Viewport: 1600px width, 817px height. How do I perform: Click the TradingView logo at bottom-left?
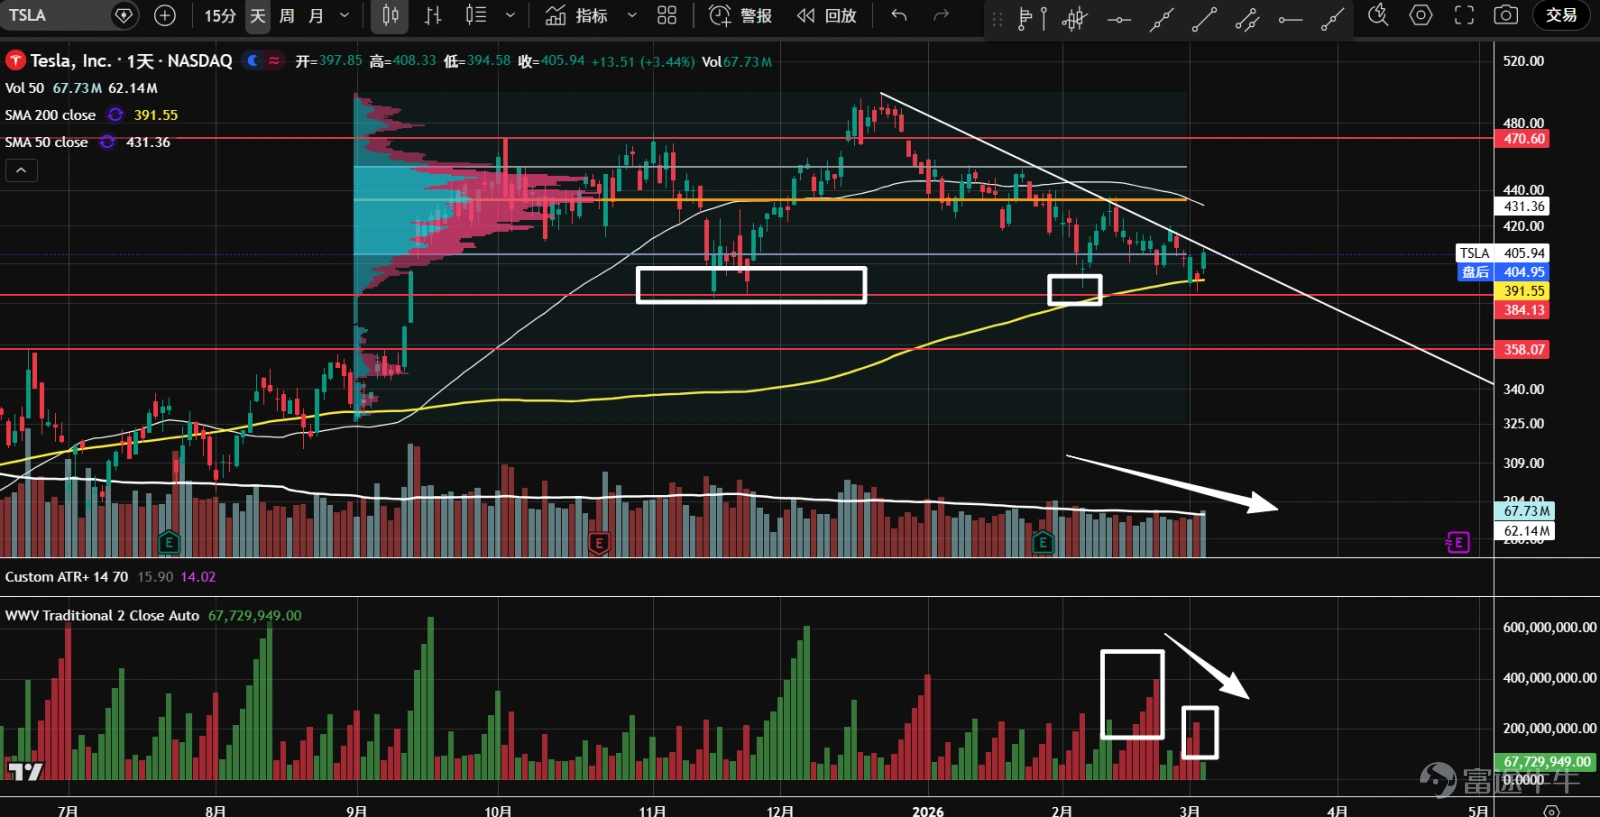26,771
